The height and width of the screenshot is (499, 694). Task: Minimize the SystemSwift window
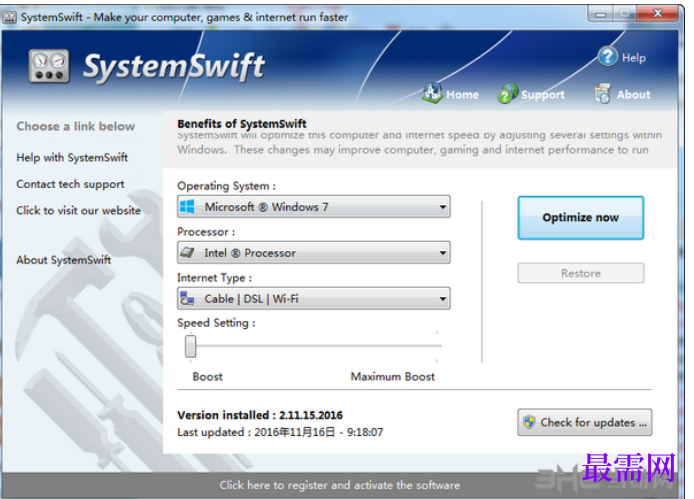click(x=601, y=15)
